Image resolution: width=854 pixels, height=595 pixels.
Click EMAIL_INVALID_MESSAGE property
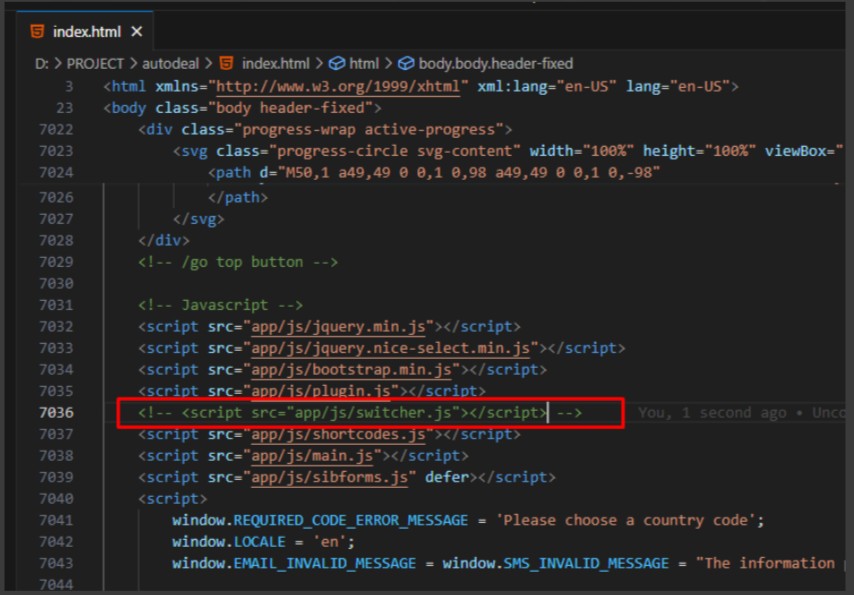(325, 563)
